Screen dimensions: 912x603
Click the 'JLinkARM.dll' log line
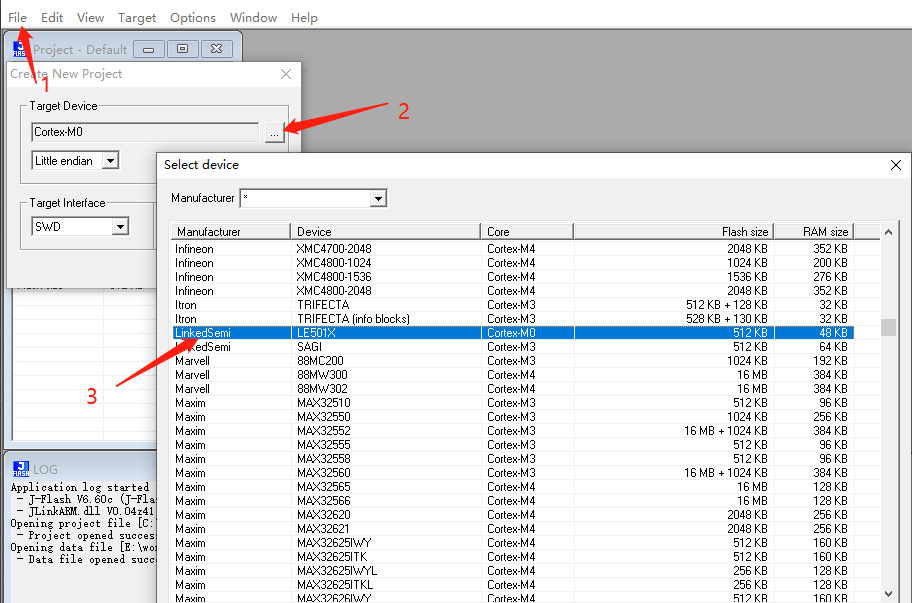pos(86,511)
